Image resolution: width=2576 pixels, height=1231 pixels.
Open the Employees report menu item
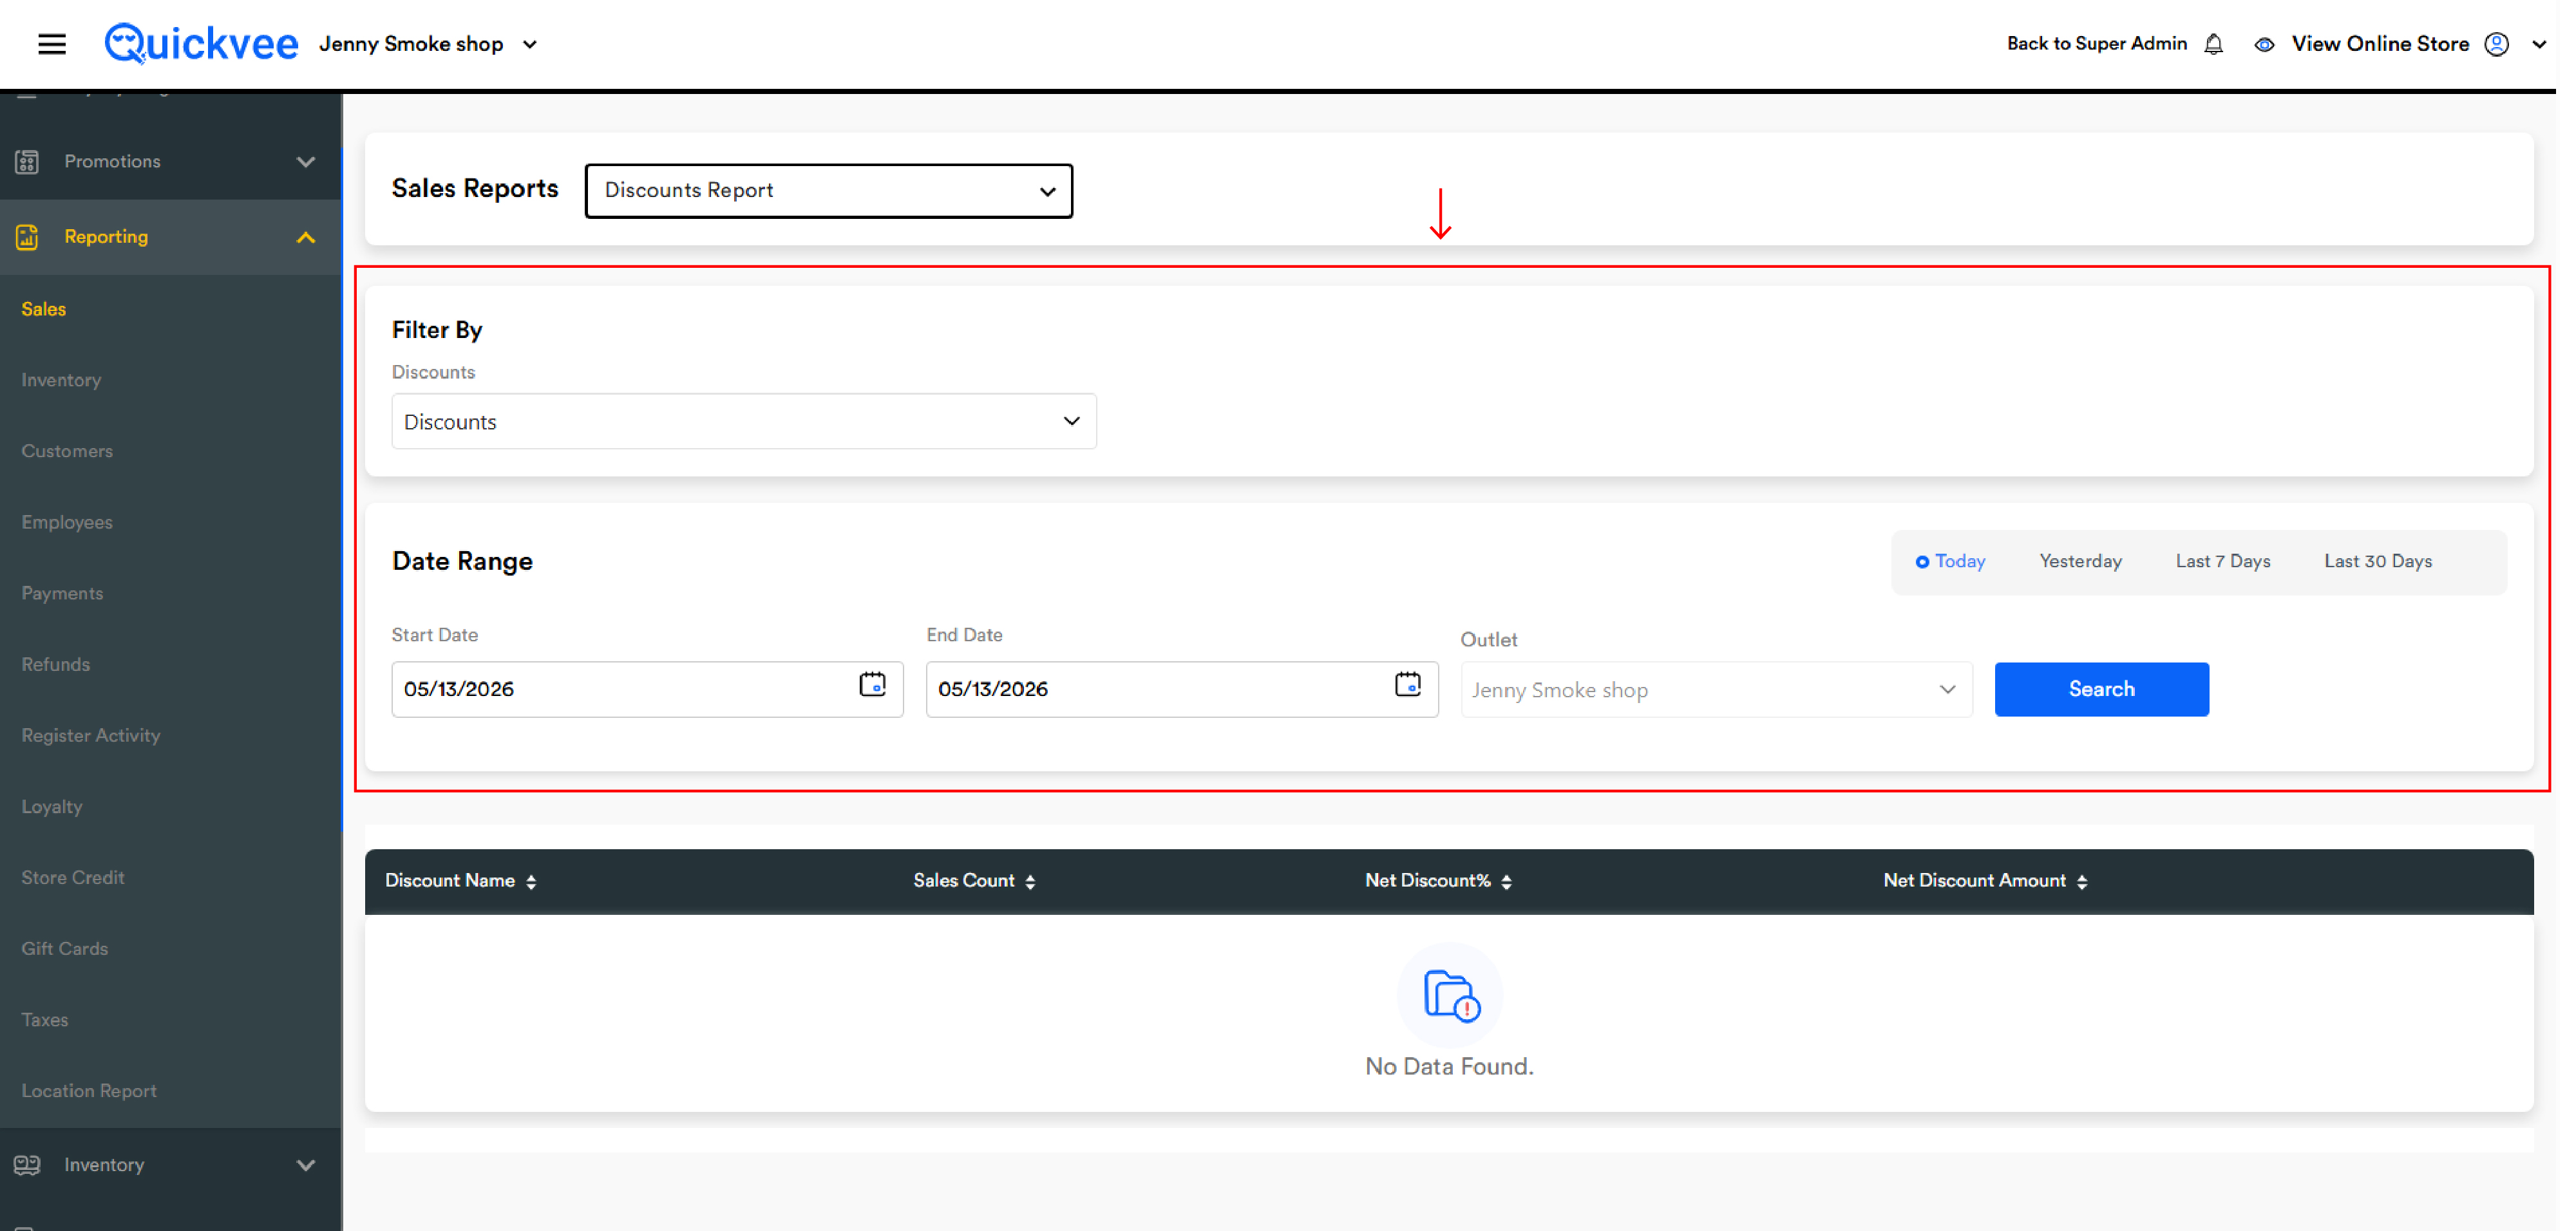[x=67, y=522]
